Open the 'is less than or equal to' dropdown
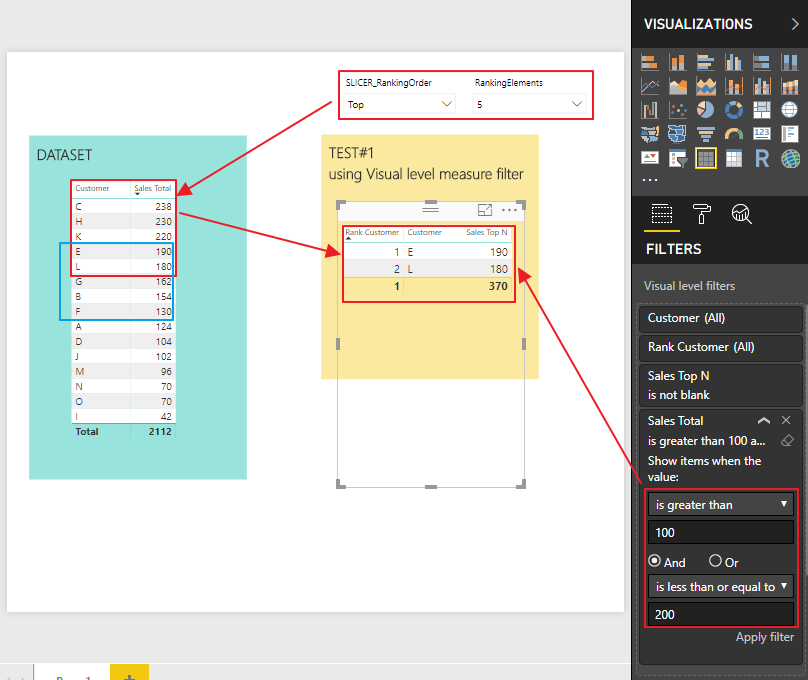808x680 pixels. pos(720,586)
